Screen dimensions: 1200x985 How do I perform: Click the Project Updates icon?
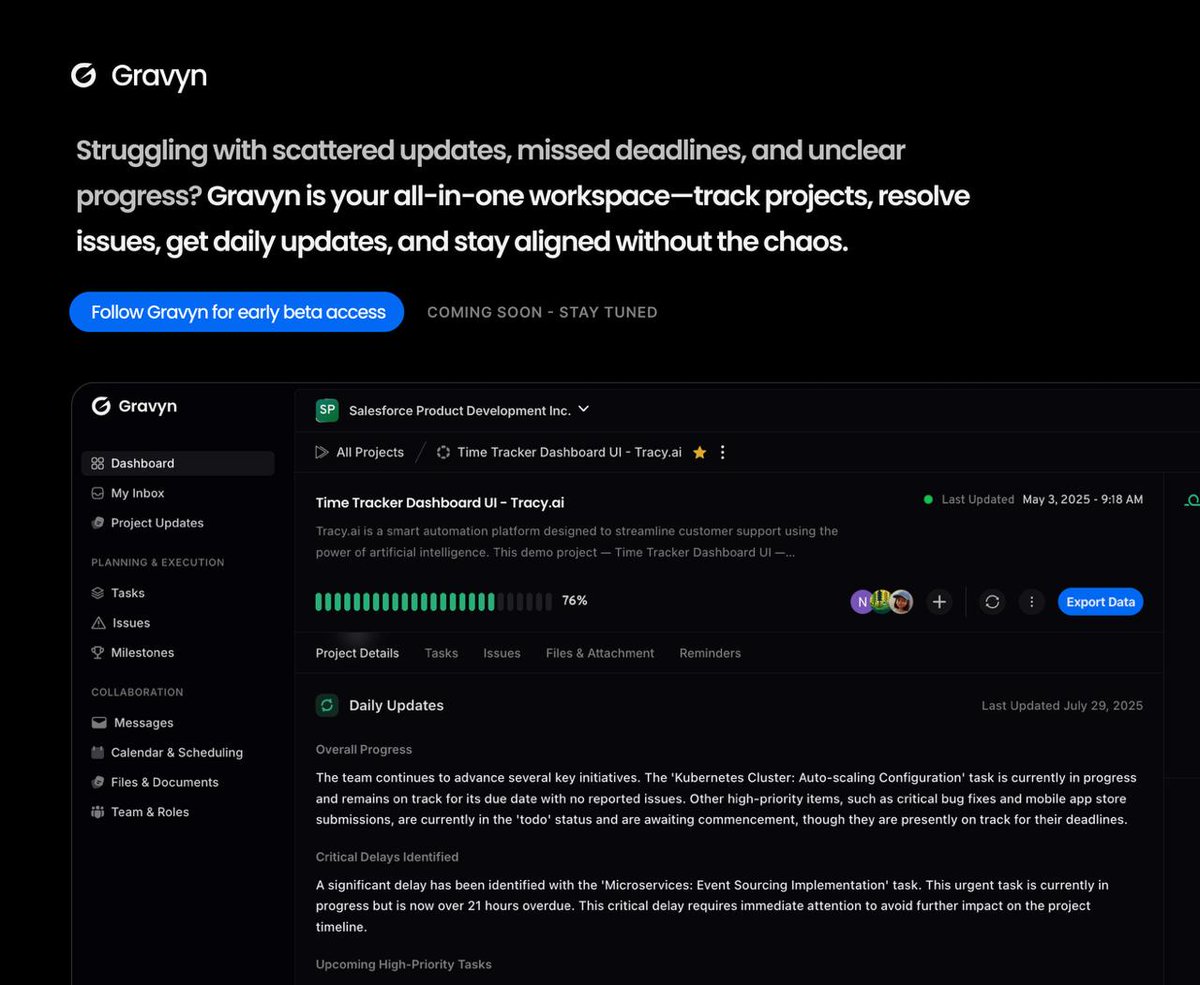click(x=97, y=523)
